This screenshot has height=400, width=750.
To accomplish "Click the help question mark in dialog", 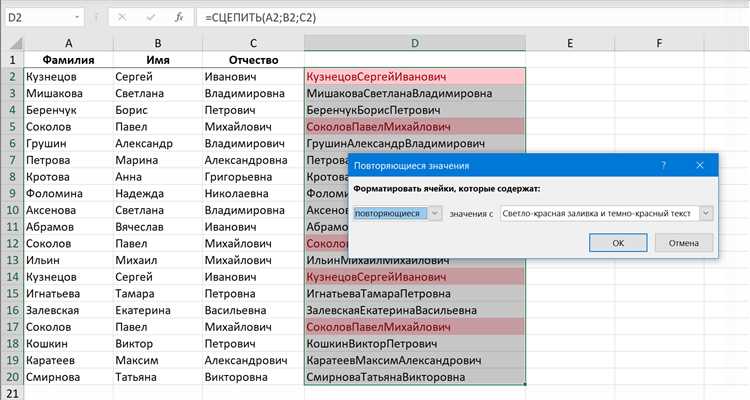I will click(663, 166).
